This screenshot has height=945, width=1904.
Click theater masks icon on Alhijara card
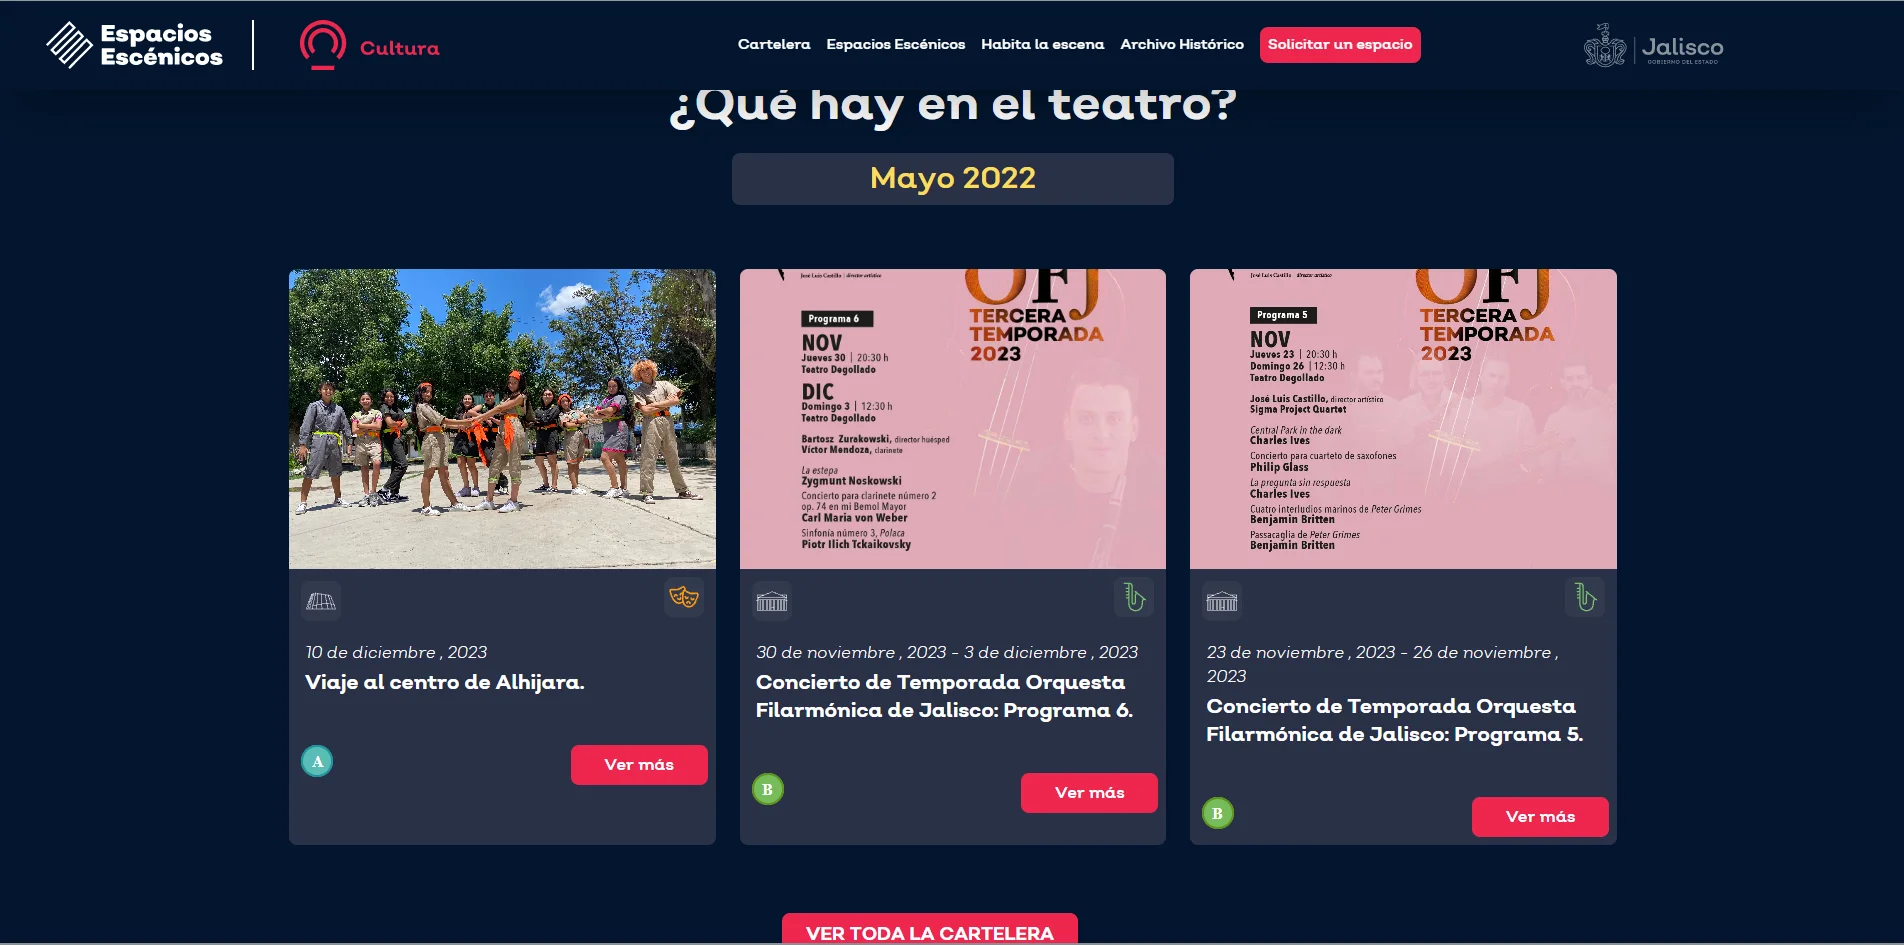pyautogui.click(x=684, y=597)
